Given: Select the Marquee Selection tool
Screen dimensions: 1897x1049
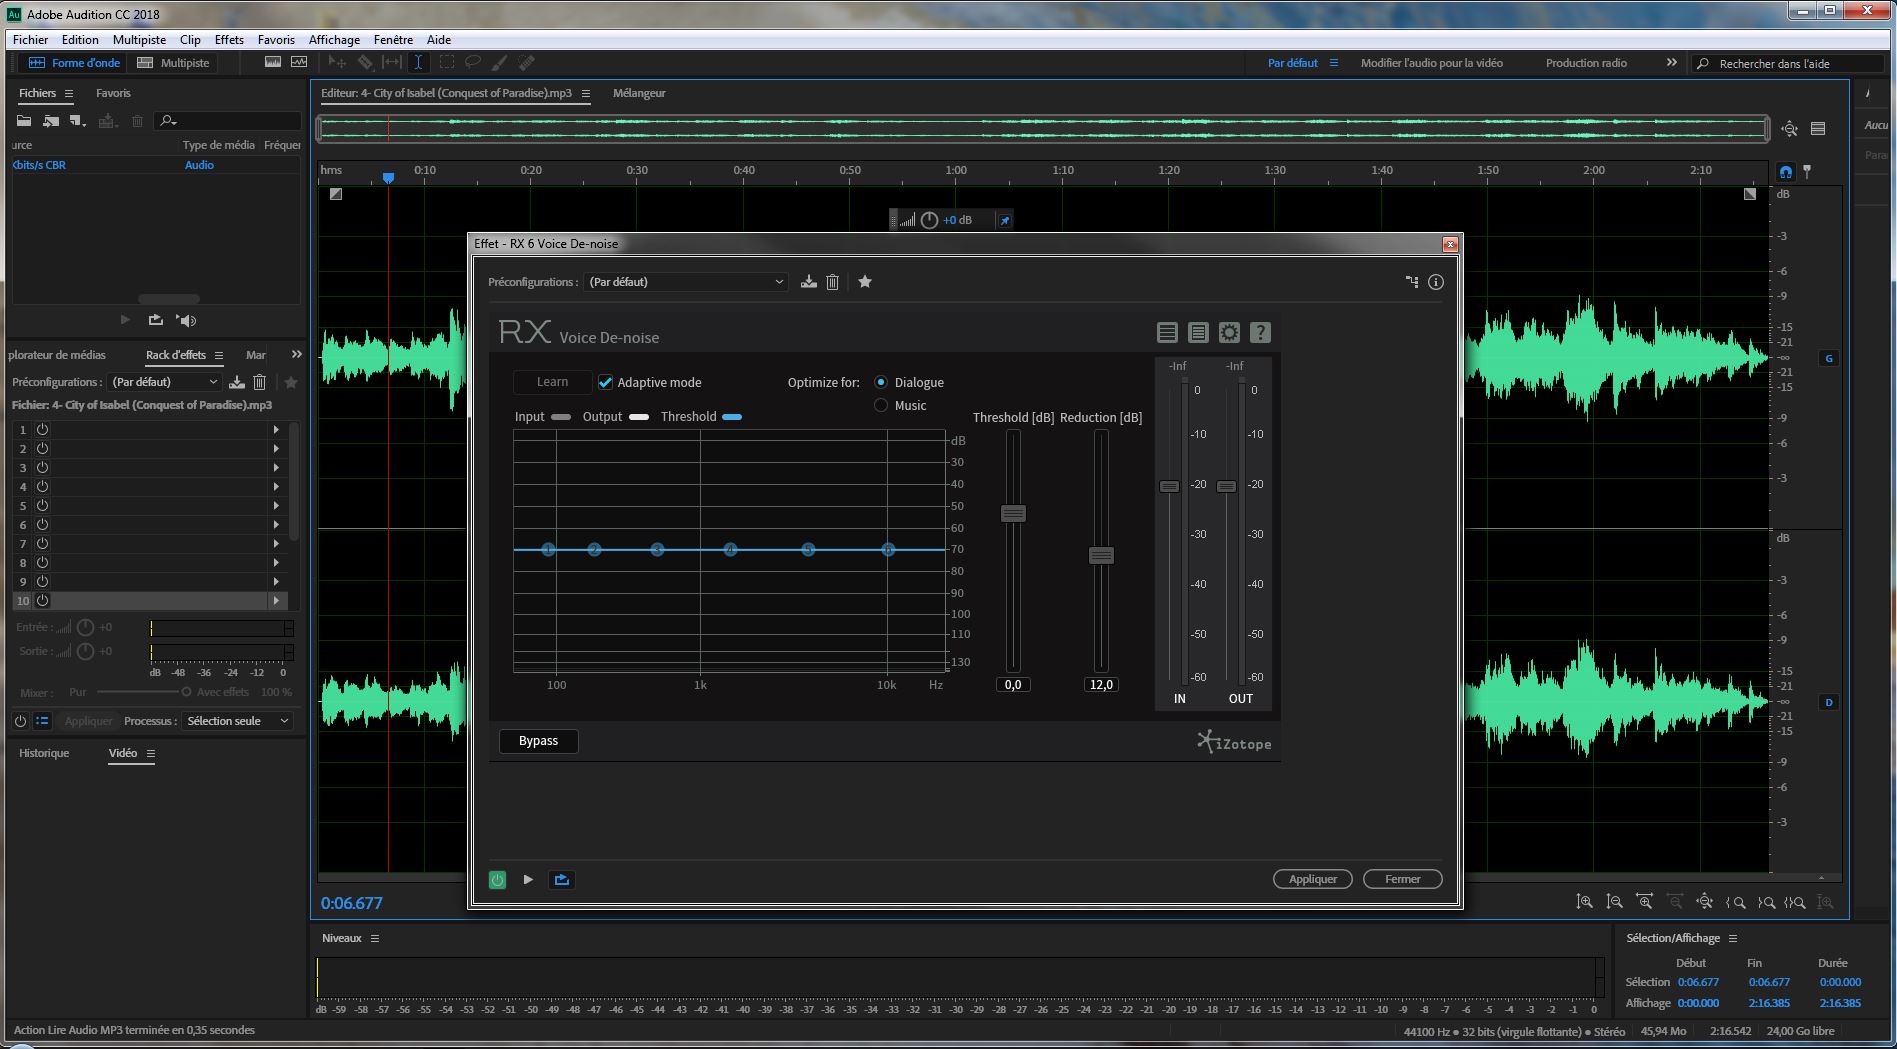Looking at the screenshot, I should coord(446,62).
